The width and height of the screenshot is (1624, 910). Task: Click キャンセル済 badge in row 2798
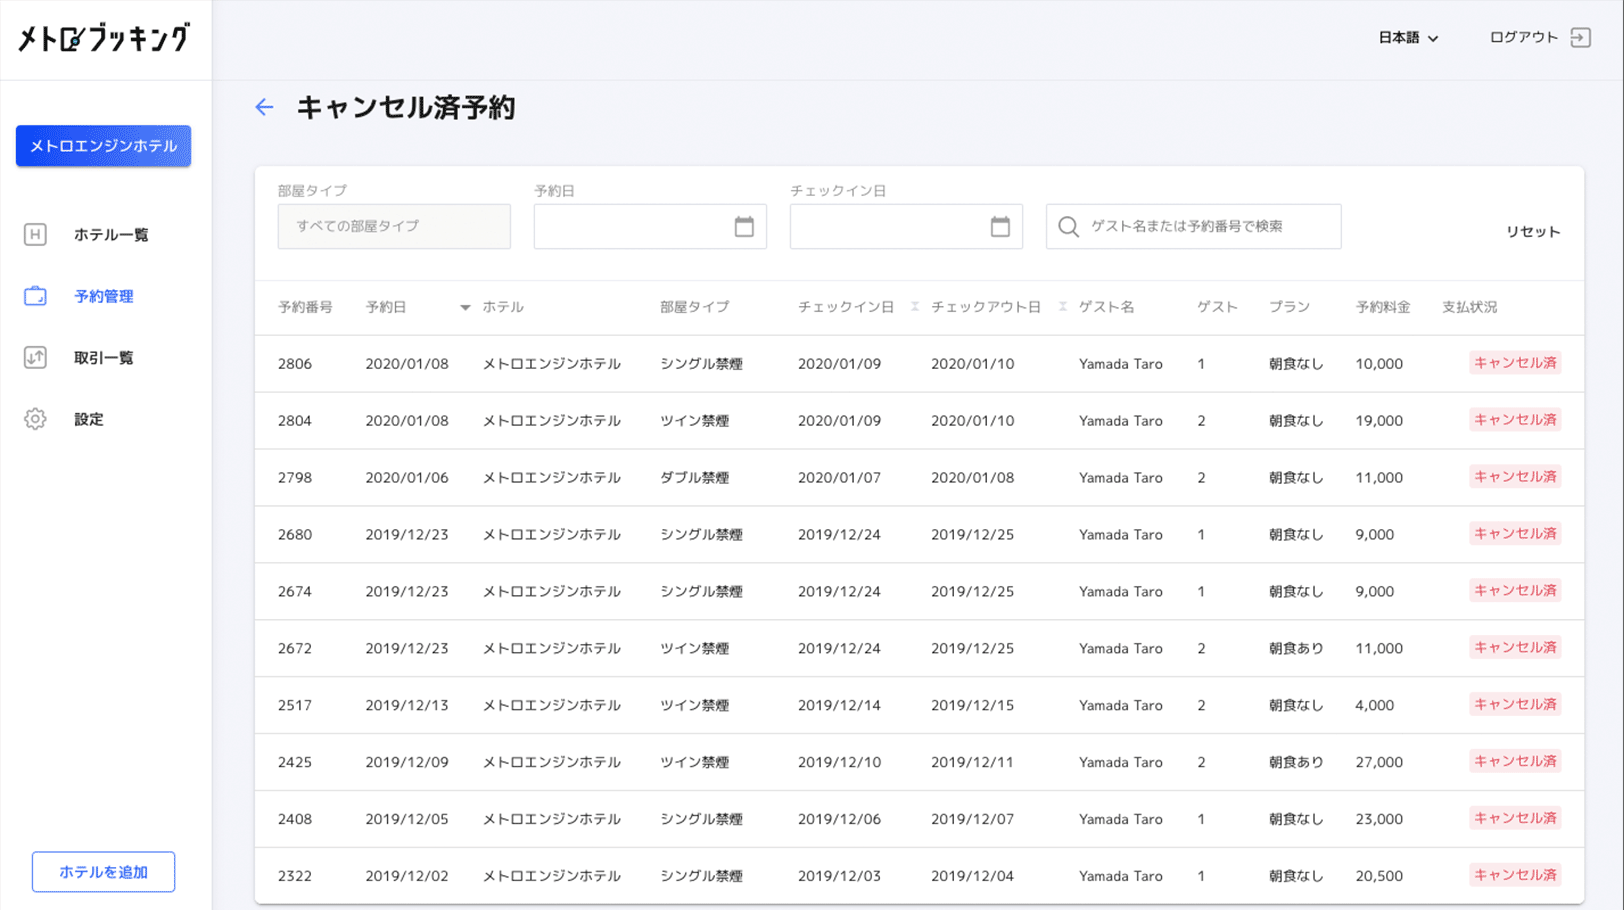pos(1515,477)
